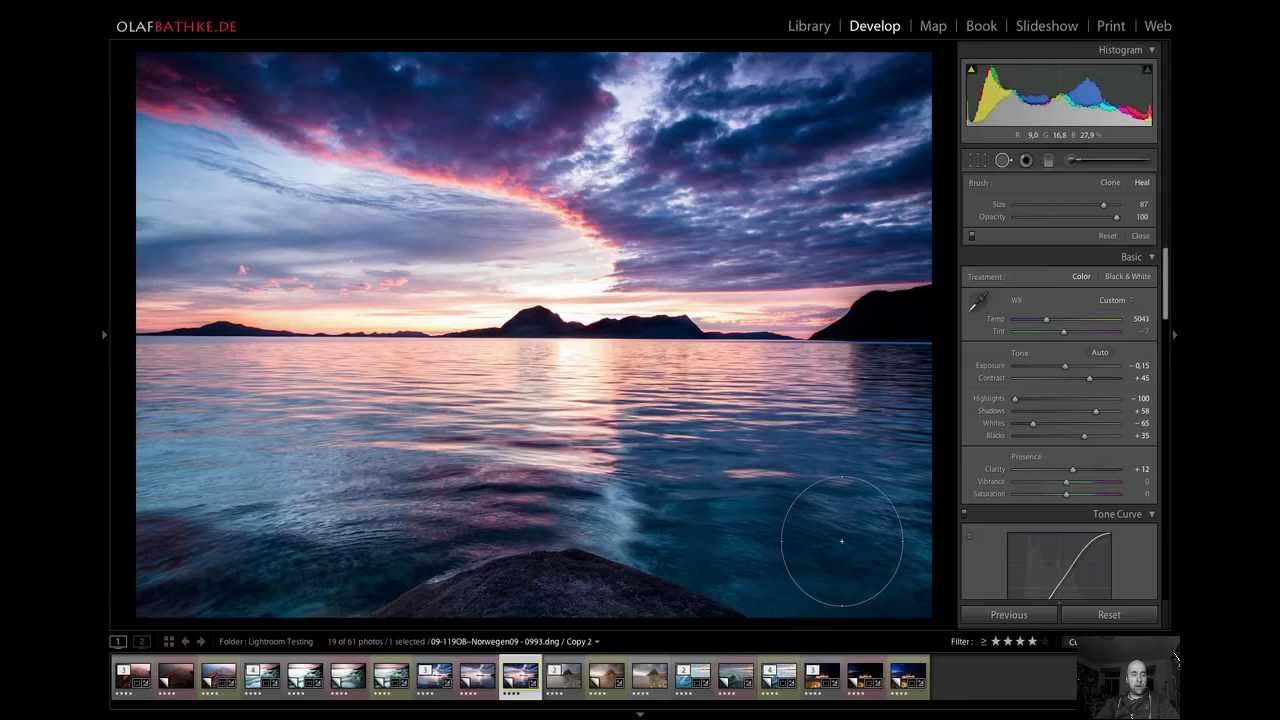The height and width of the screenshot is (720, 1280).
Task: Pick the White Balance eyedropper tool
Action: pos(977,303)
